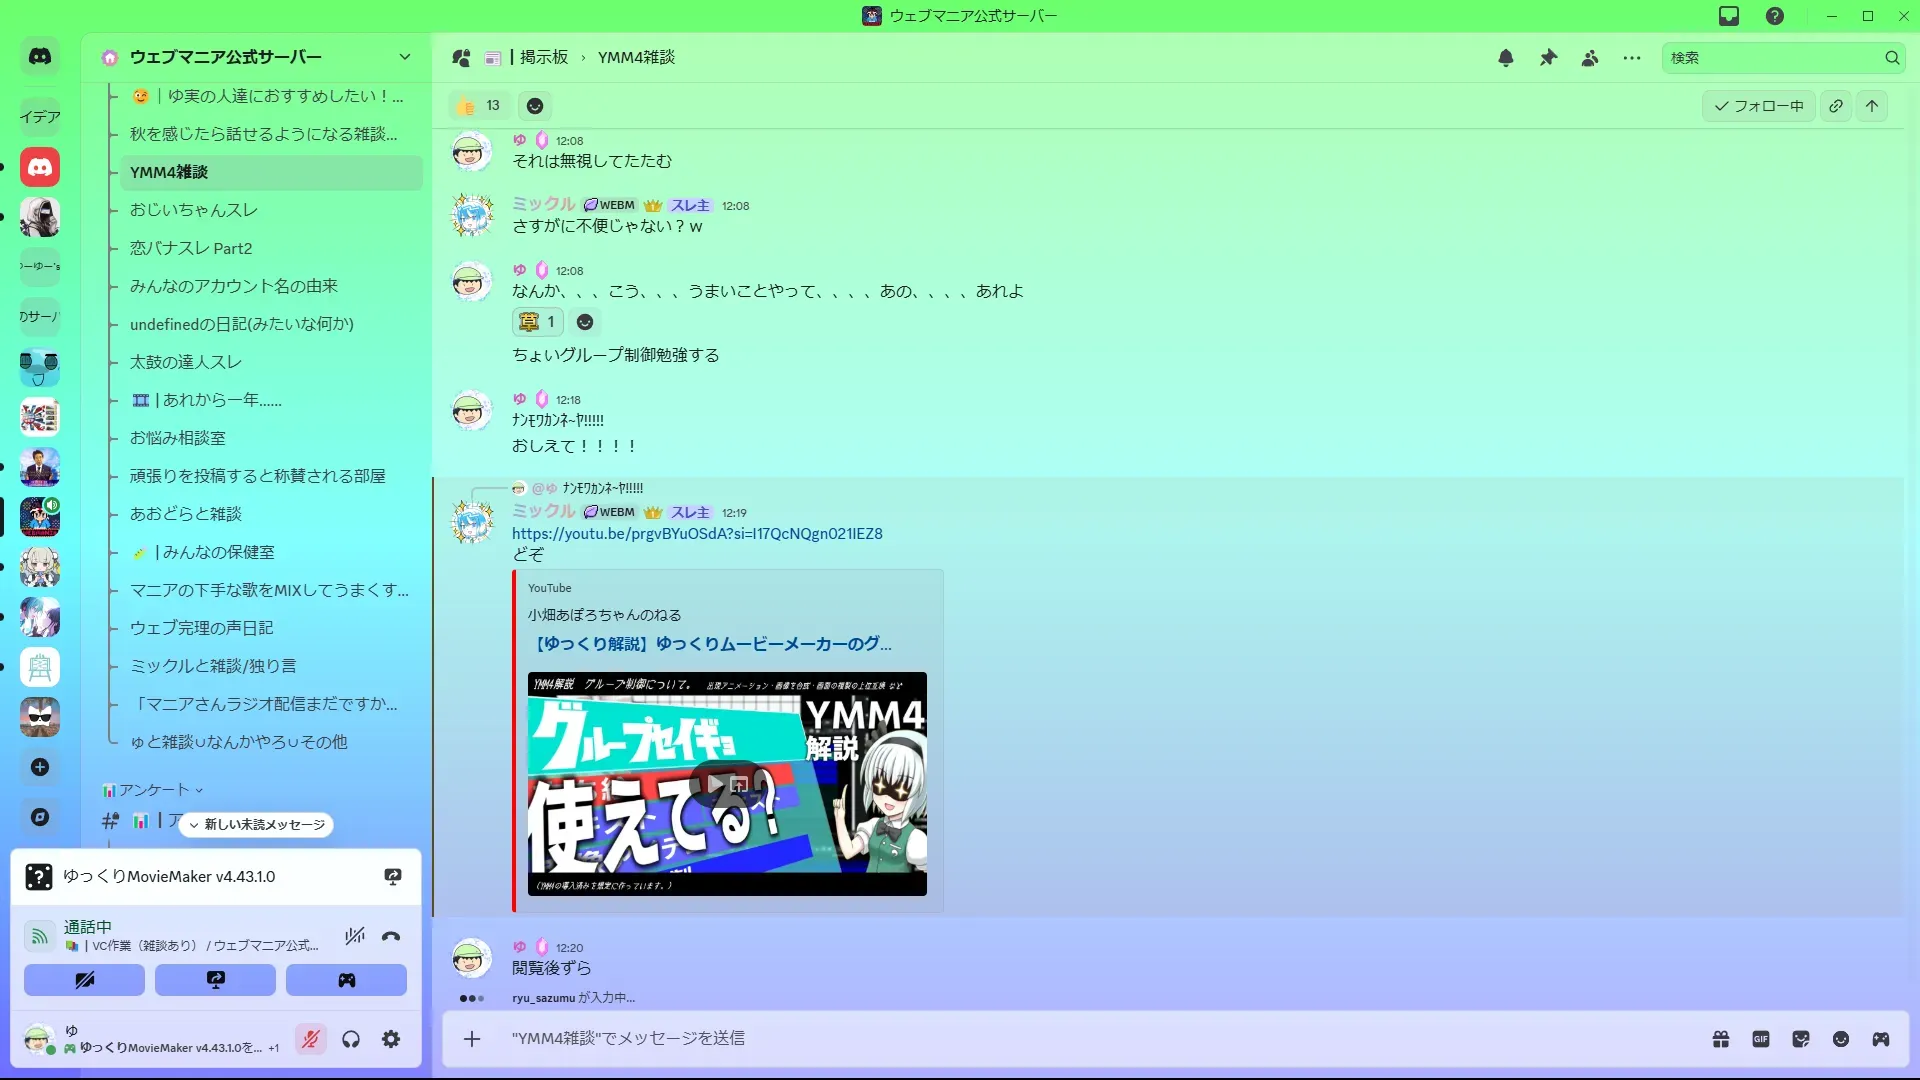Toggle headphone deafen button
The width and height of the screenshot is (1920, 1080).
[x=351, y=1040]
